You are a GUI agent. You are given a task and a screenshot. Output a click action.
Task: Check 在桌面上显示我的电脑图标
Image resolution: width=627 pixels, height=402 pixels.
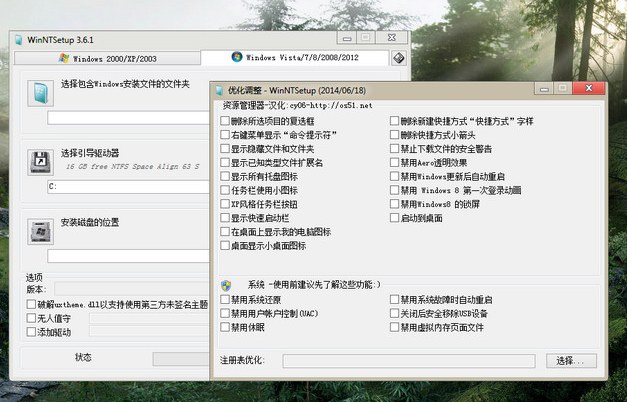pyautogui.click(x=225, y=232)
